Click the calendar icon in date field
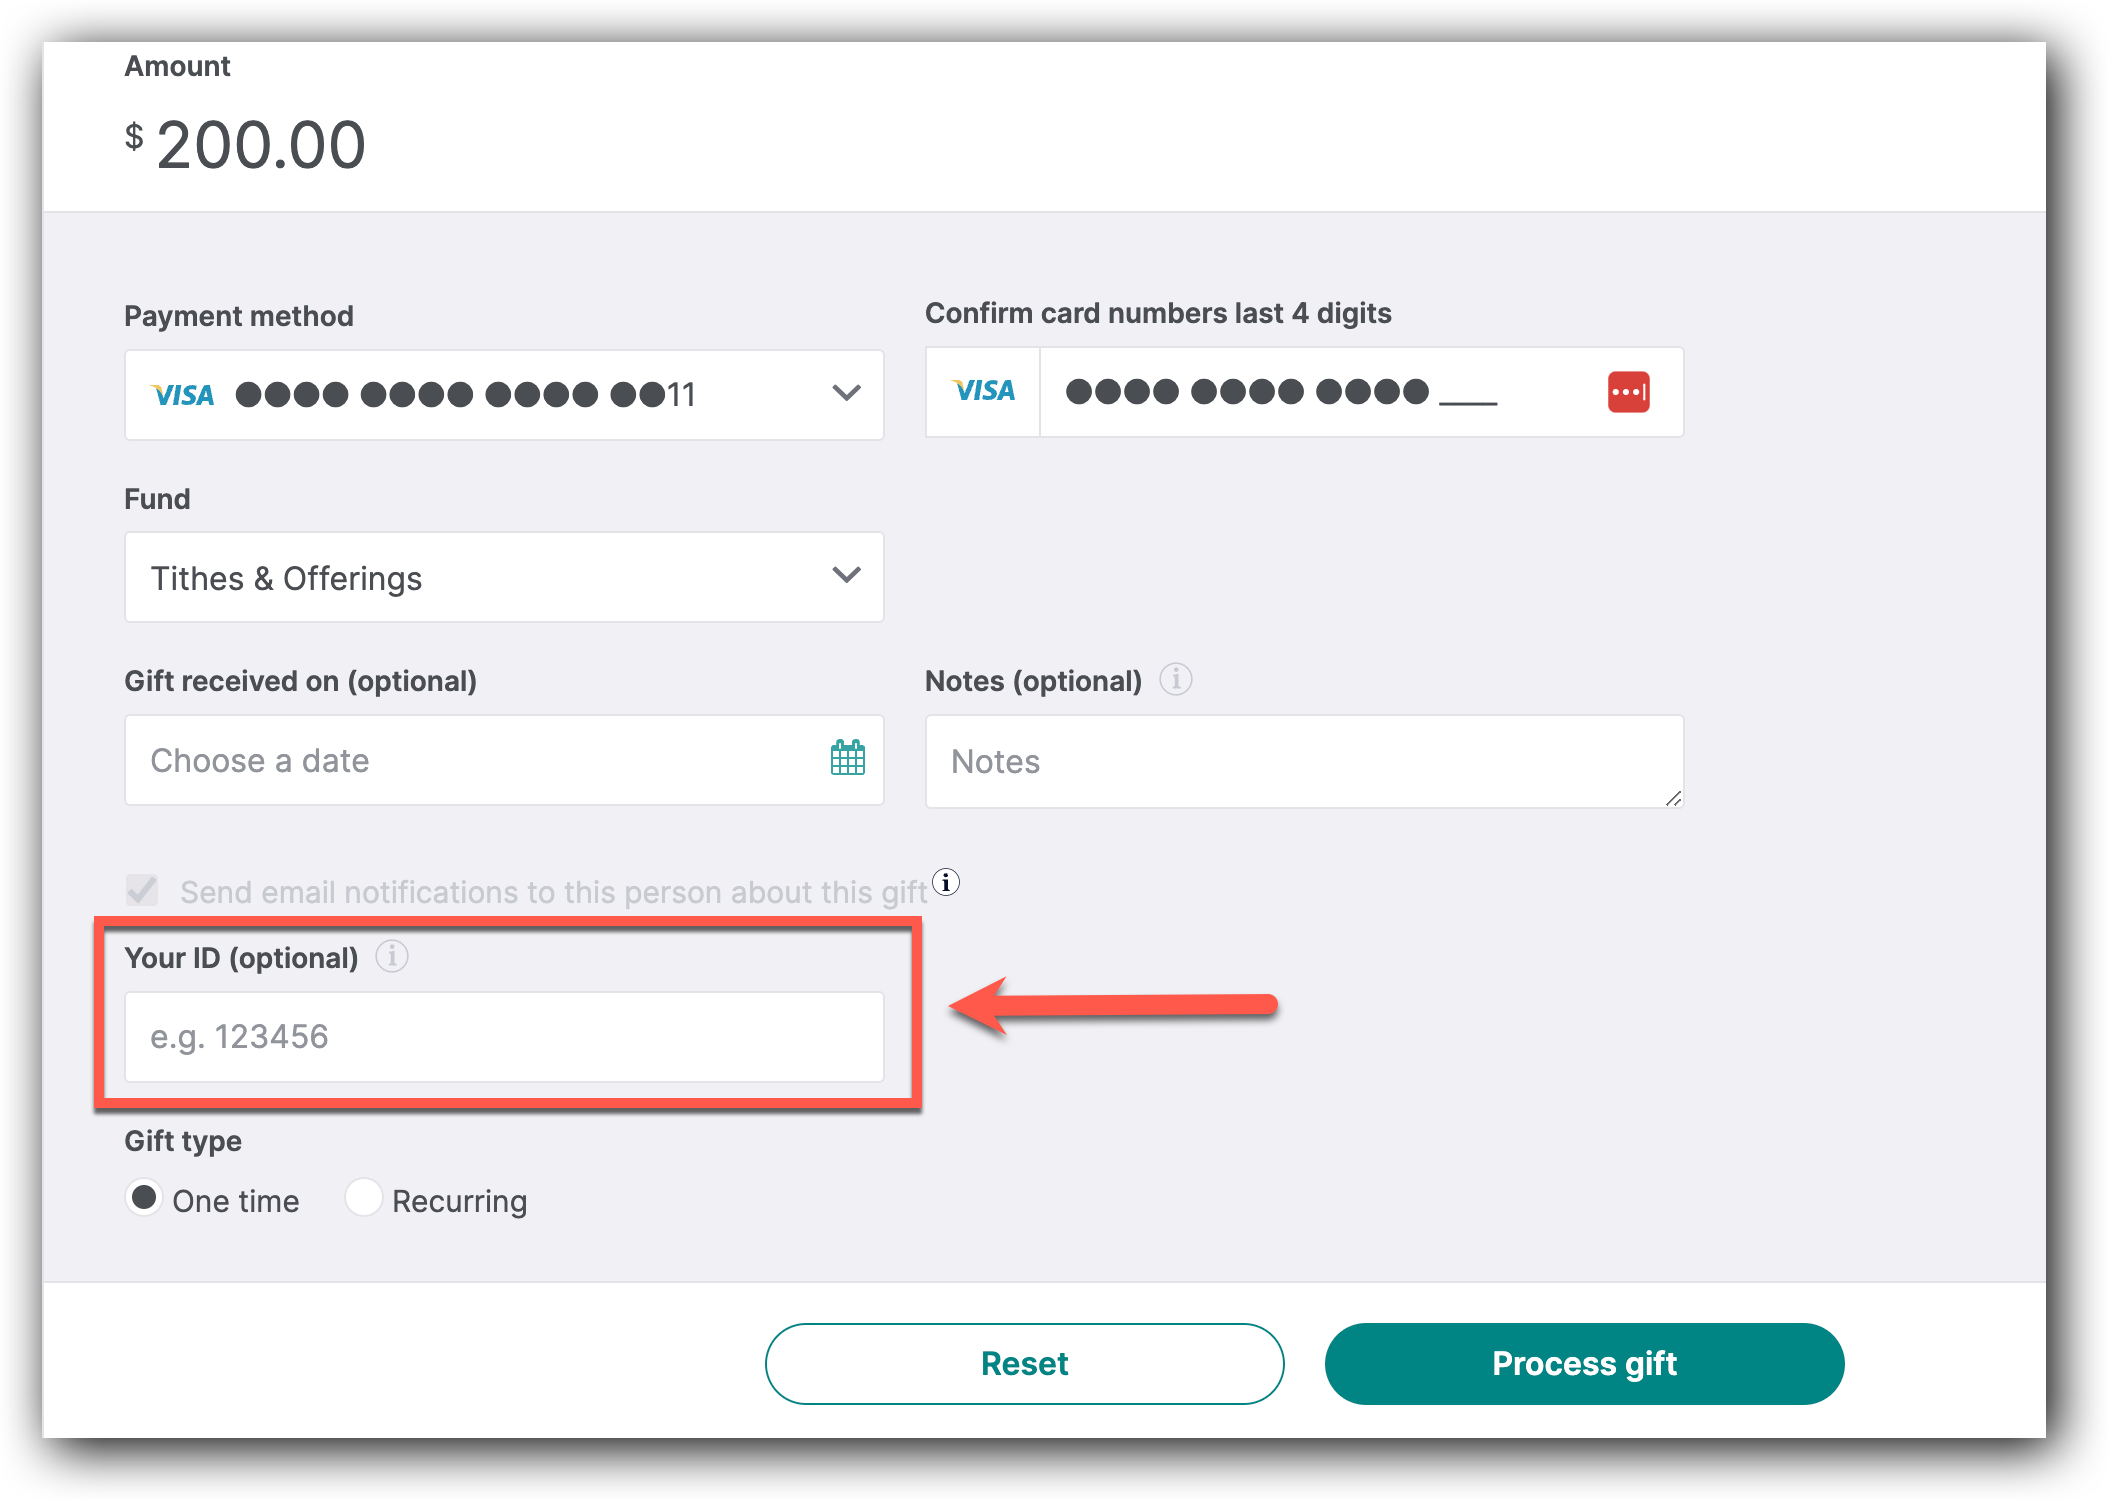The height and width of the screenshot is (1500, 2108). tap(847, 759)
